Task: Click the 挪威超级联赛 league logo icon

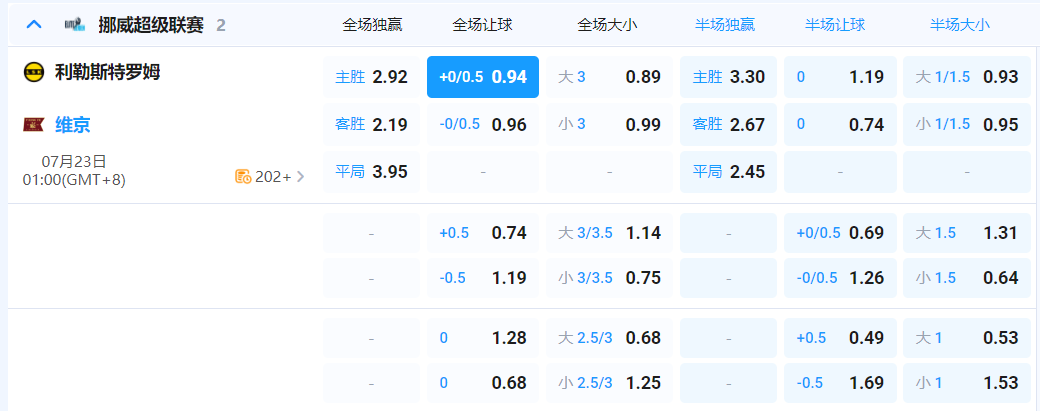Action: click(75, 25)
